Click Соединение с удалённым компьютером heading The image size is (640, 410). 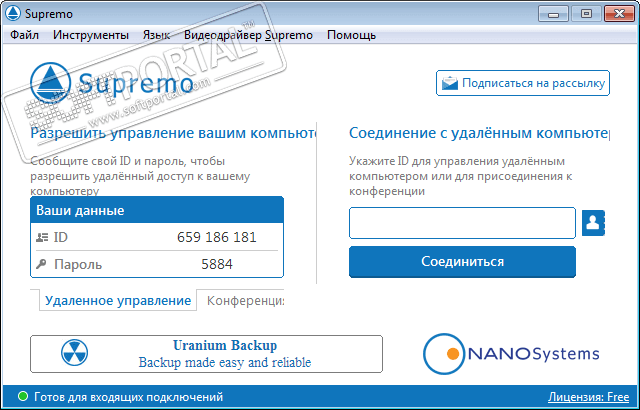480,133
